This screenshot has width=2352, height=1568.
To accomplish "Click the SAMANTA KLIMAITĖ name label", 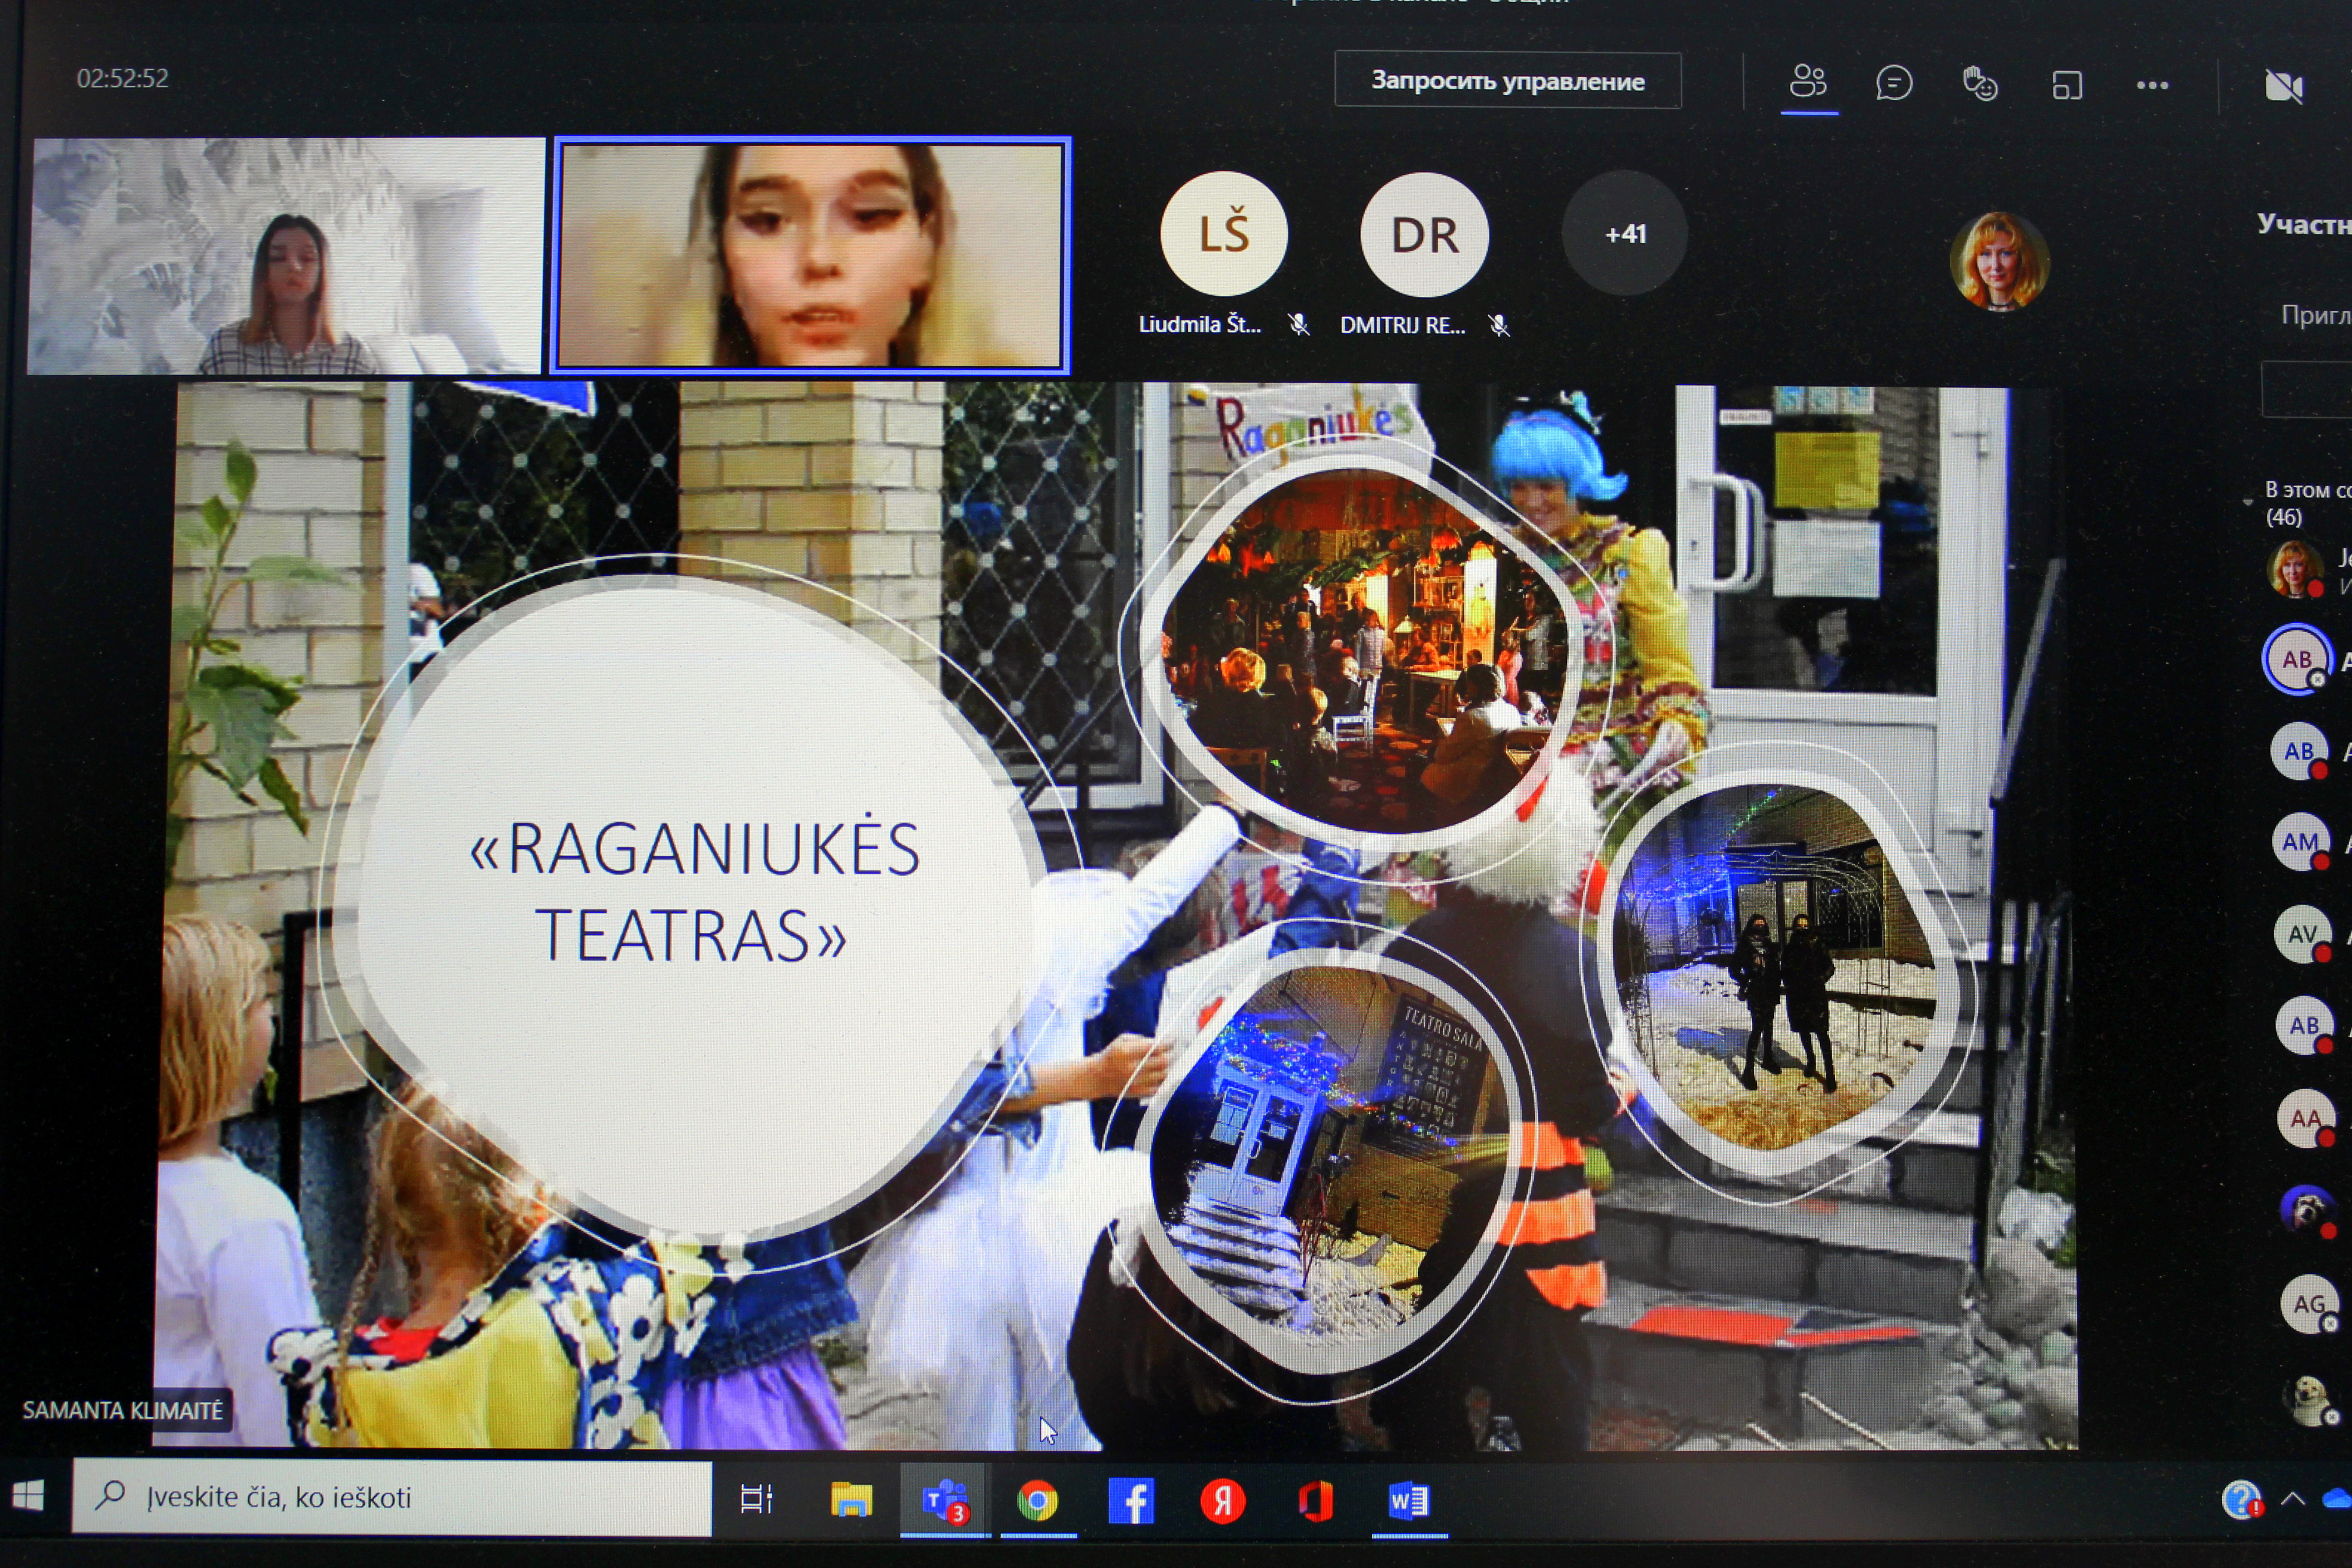I will [123, 1411].
